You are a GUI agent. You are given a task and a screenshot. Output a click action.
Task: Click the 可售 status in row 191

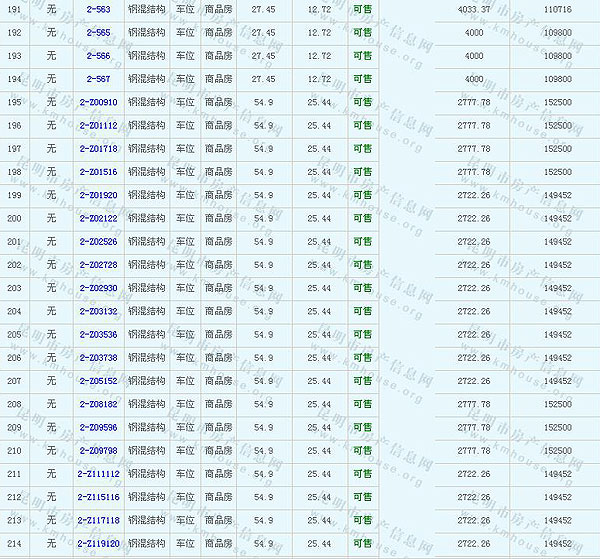tap(362, 9)
